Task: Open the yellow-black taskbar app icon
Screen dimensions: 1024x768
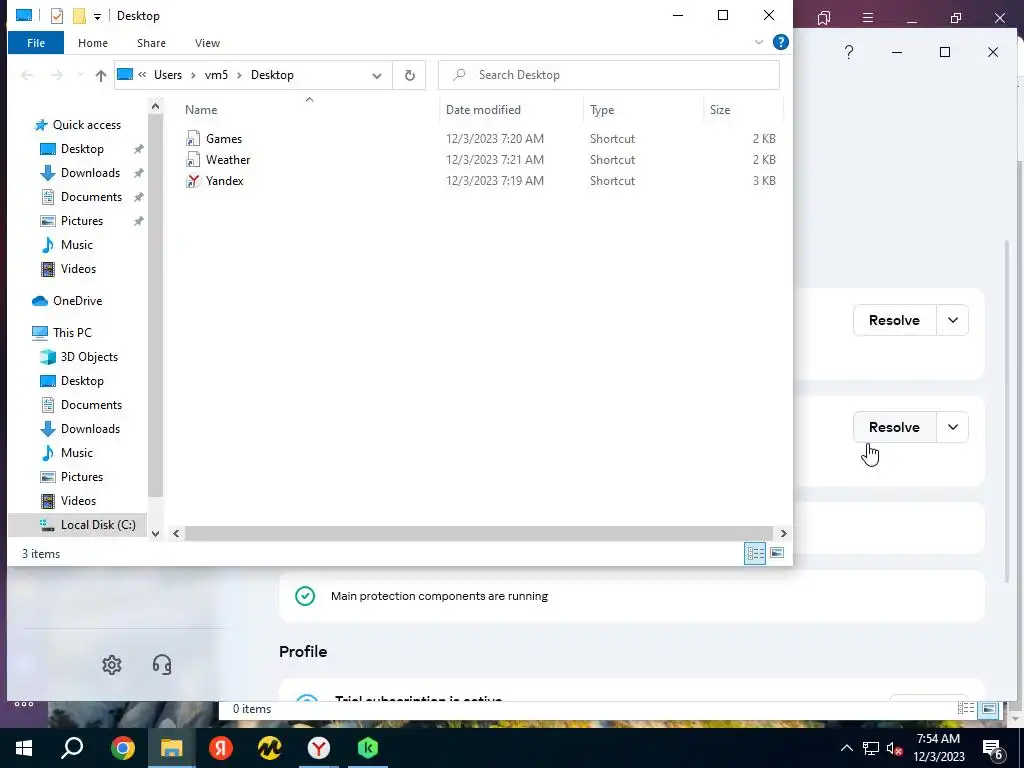Action: 270,748
